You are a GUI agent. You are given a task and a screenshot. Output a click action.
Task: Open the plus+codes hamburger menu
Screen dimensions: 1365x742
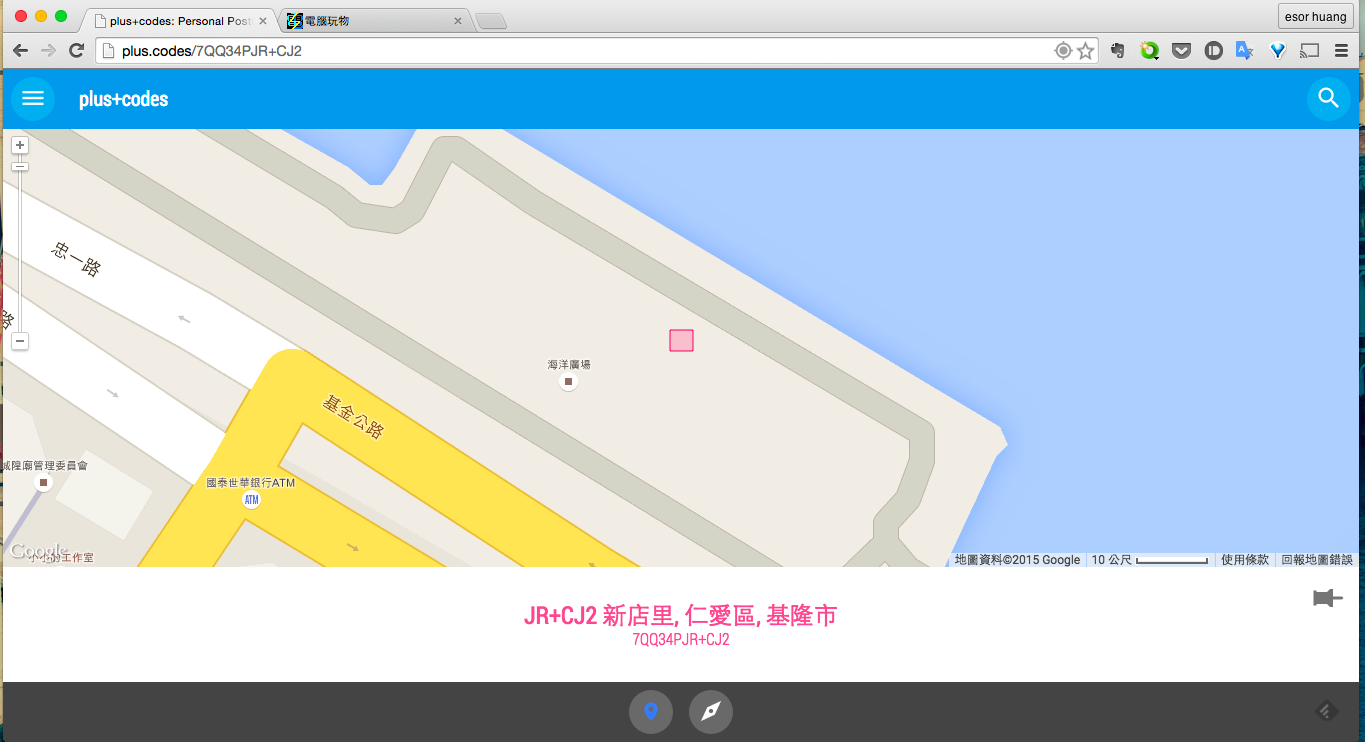click(x=33, y=98)
